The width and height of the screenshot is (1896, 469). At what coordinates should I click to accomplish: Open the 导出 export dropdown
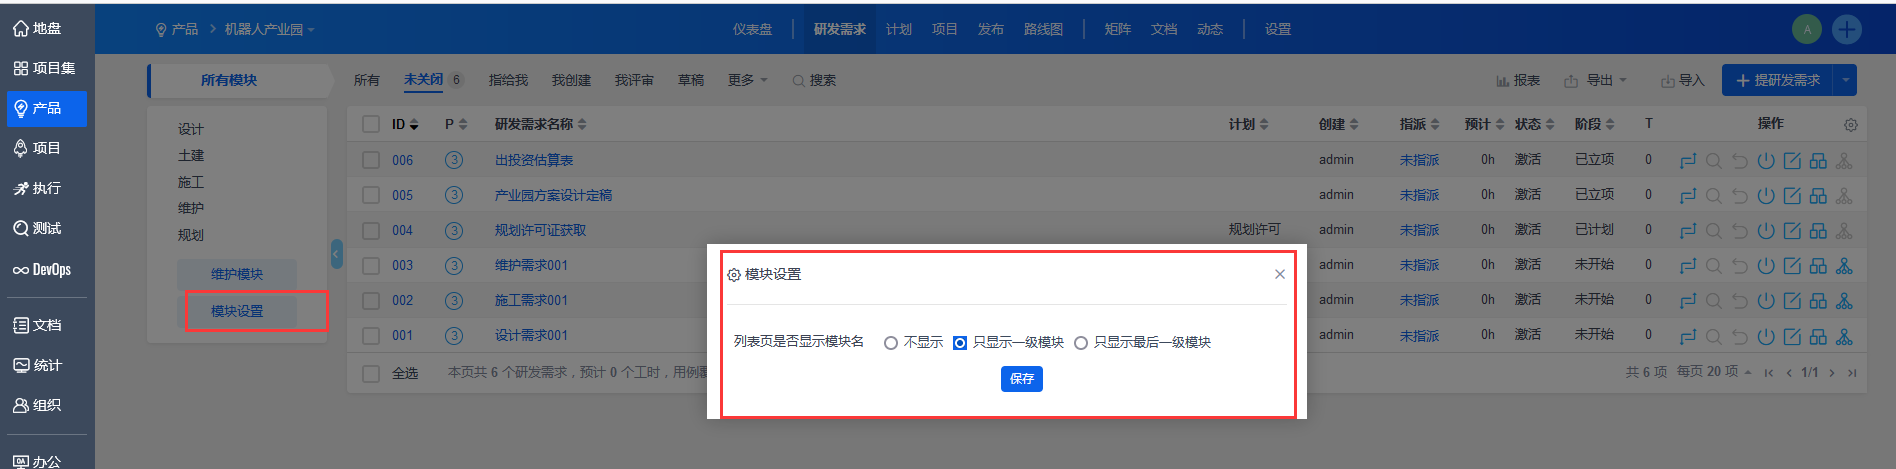pos(1596,80)
